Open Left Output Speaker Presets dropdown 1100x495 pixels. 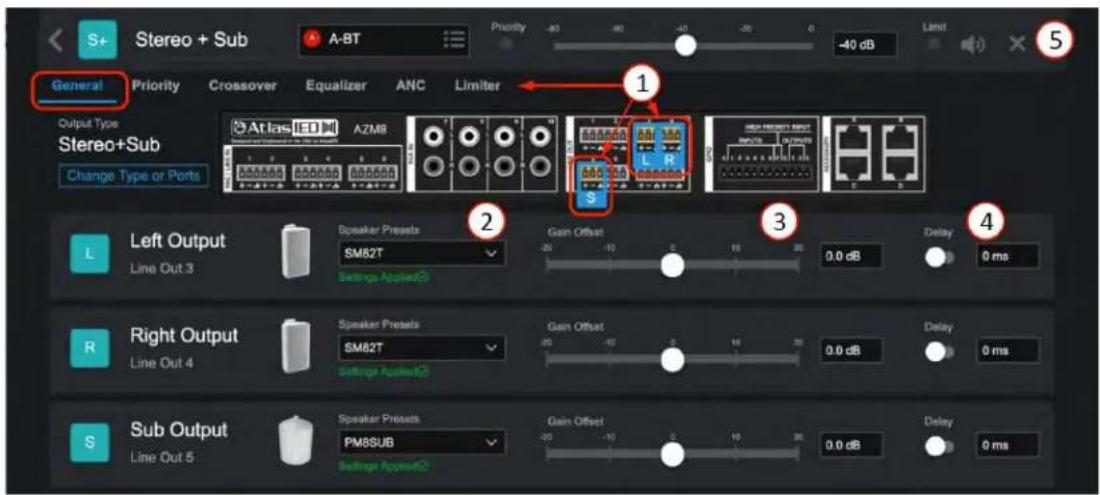click(x=421, y=253)
